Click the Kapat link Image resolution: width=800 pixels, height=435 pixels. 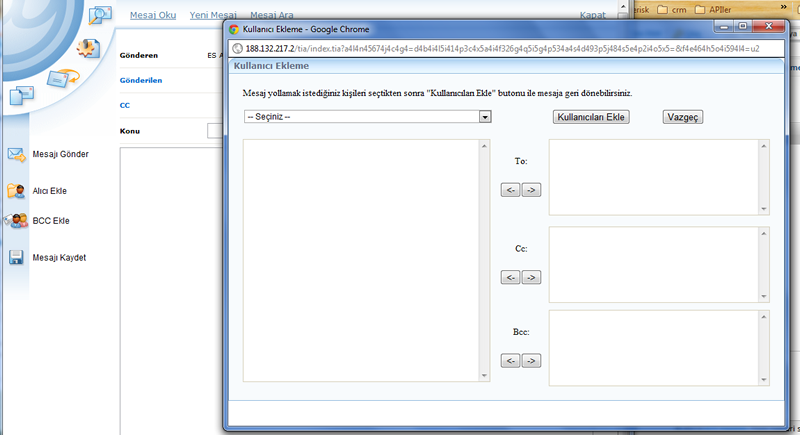point(594,16)
